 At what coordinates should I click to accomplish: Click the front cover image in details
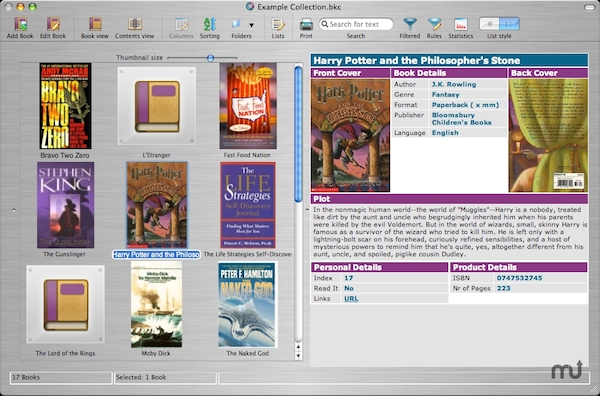pyautogui.click(x=351, y=135)
